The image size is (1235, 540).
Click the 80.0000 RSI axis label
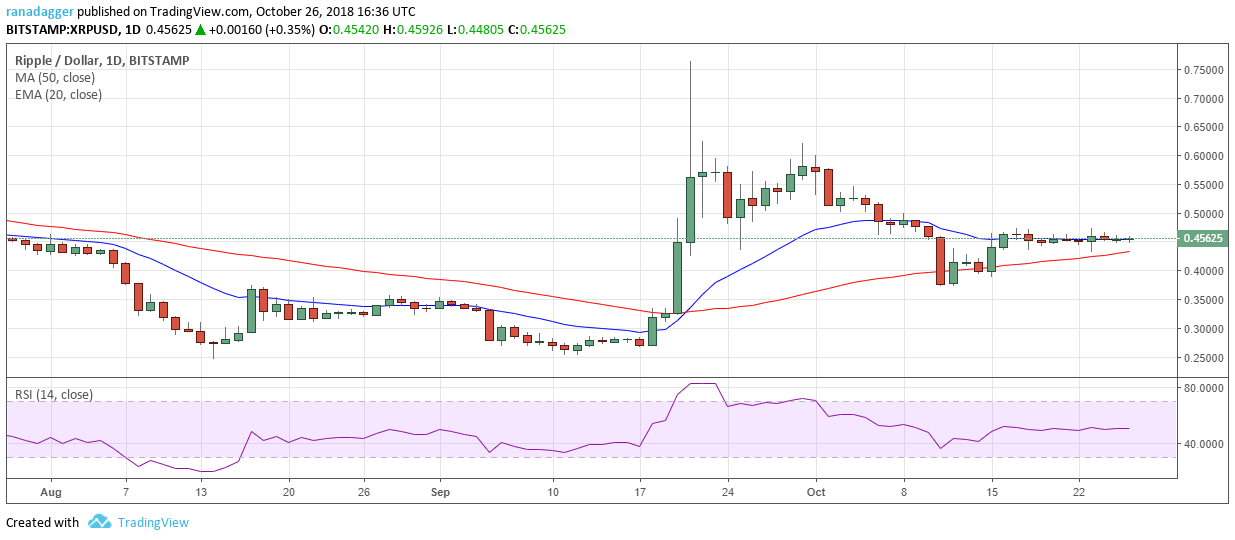point(1205,388)
